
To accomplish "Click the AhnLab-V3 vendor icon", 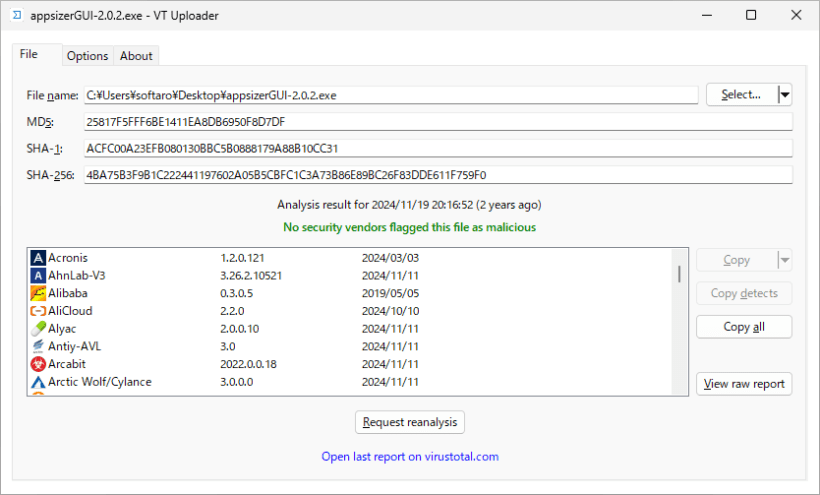I will click(38, 275).
